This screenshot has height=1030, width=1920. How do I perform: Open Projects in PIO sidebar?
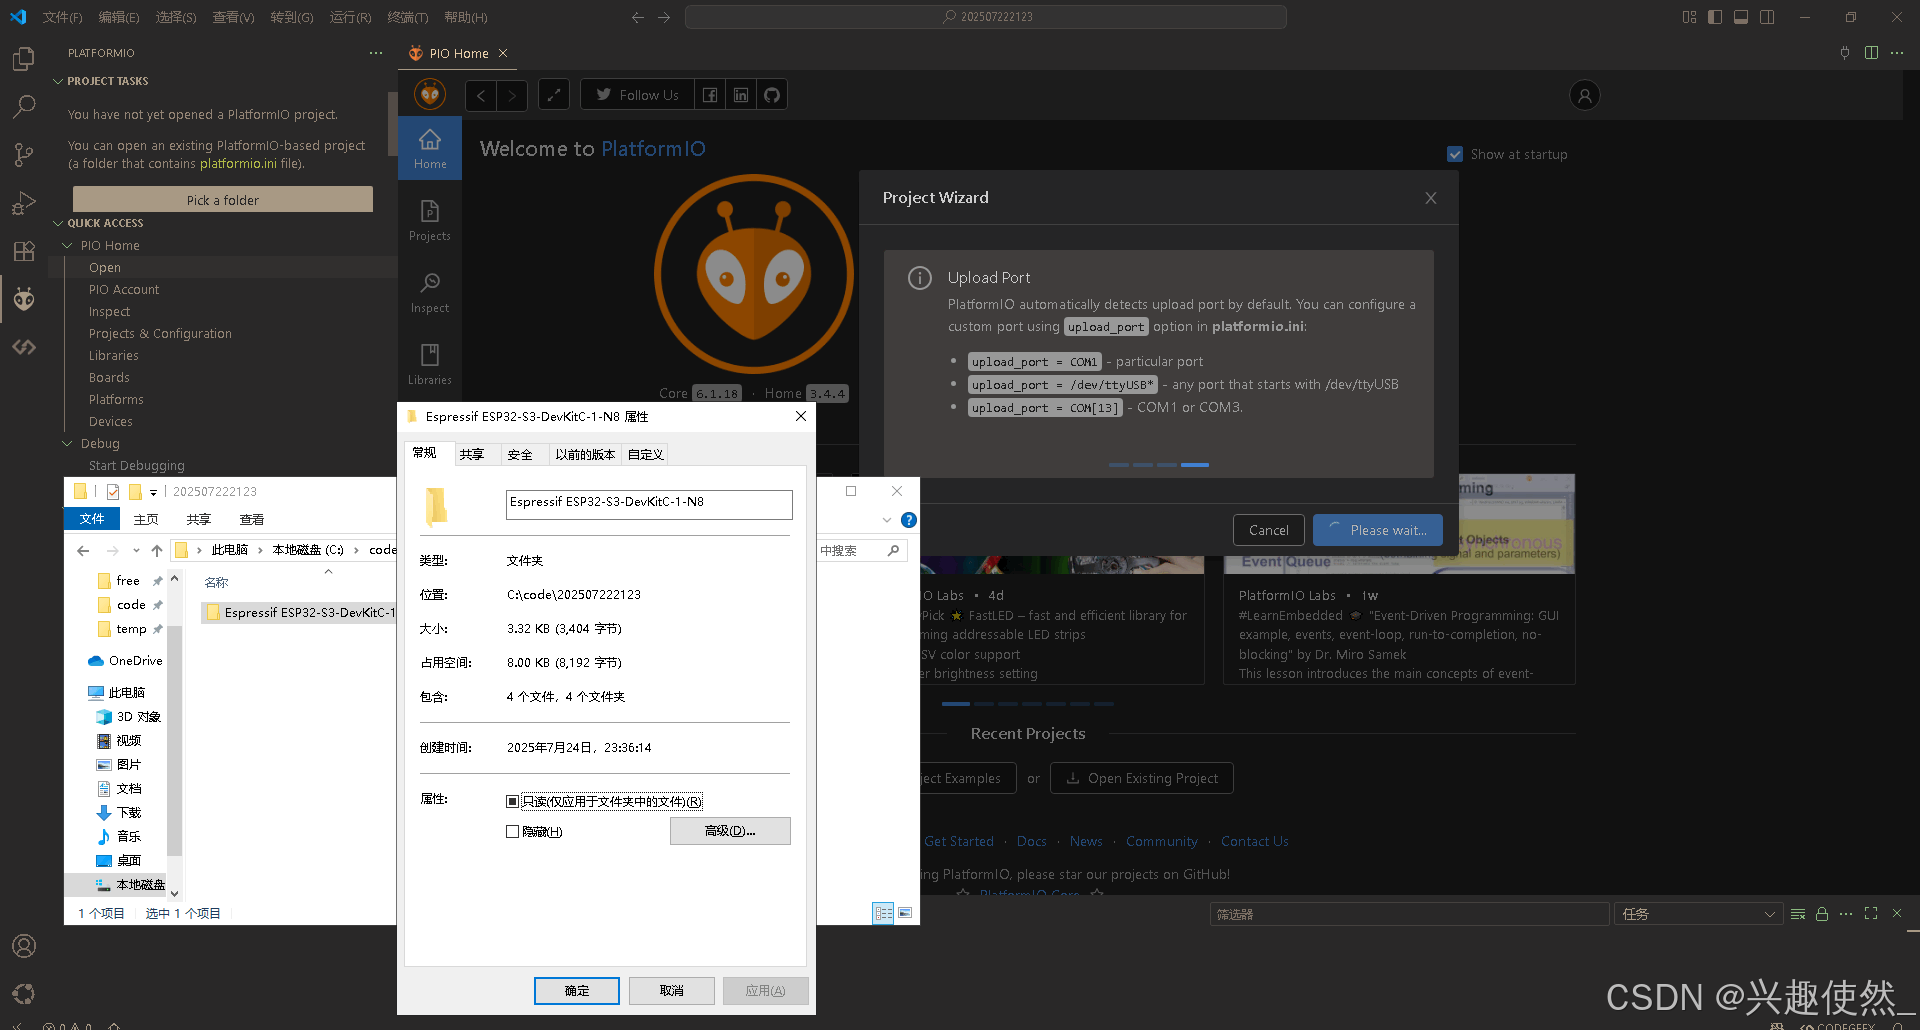click(430, 220)
